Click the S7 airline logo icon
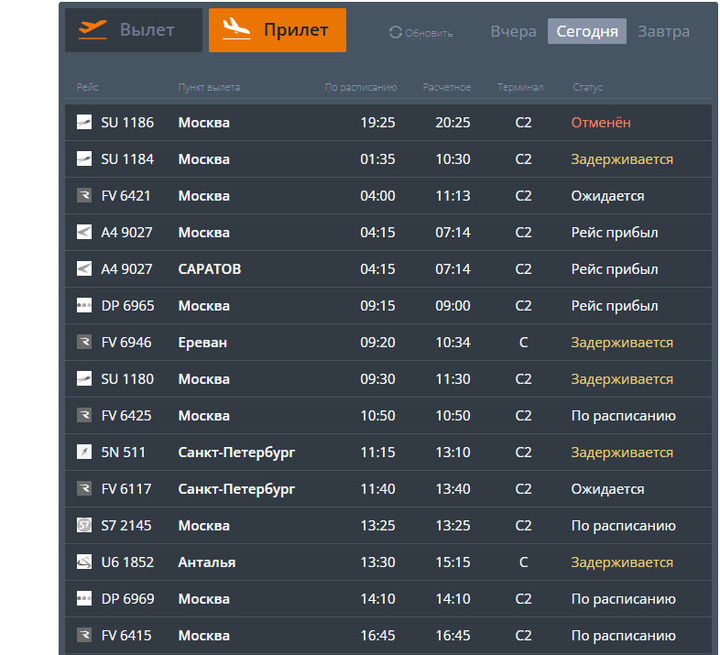720x655 pixels. [84, 526]
